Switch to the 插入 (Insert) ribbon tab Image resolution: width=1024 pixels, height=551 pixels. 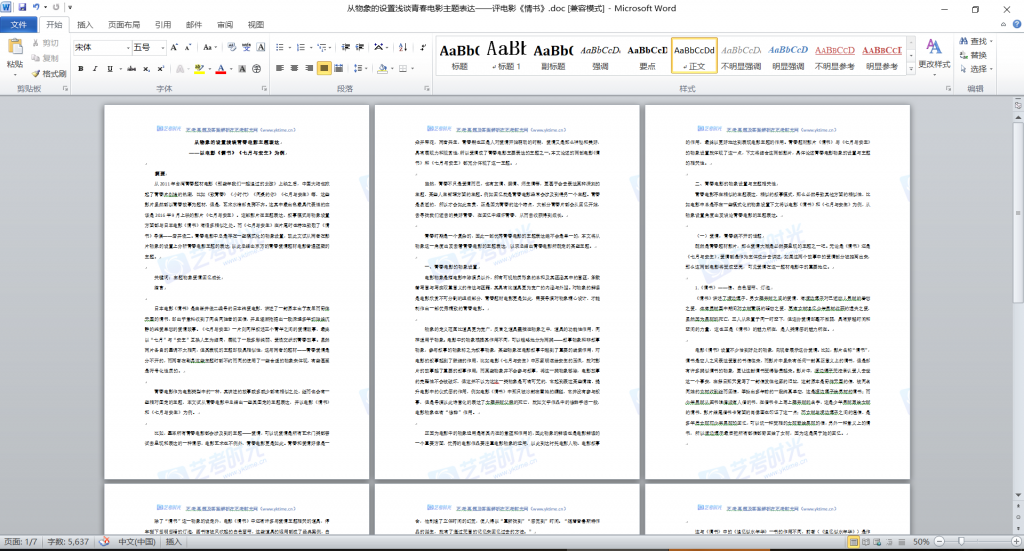86,25
